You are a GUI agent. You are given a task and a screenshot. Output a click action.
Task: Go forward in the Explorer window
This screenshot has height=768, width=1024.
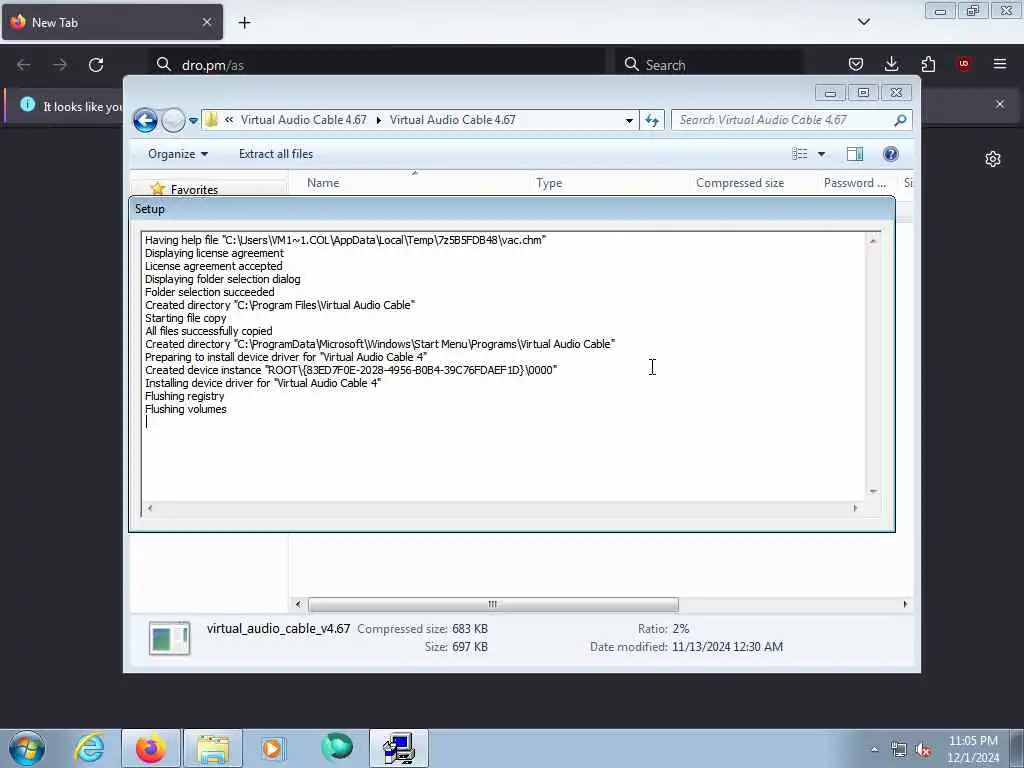173,120
